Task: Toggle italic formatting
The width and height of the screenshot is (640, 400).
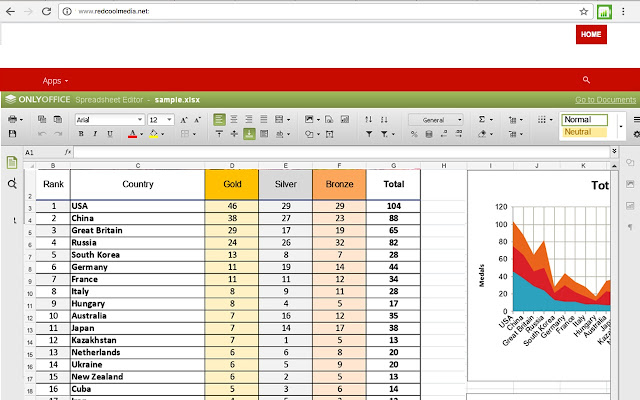Action: coord(95,133)
